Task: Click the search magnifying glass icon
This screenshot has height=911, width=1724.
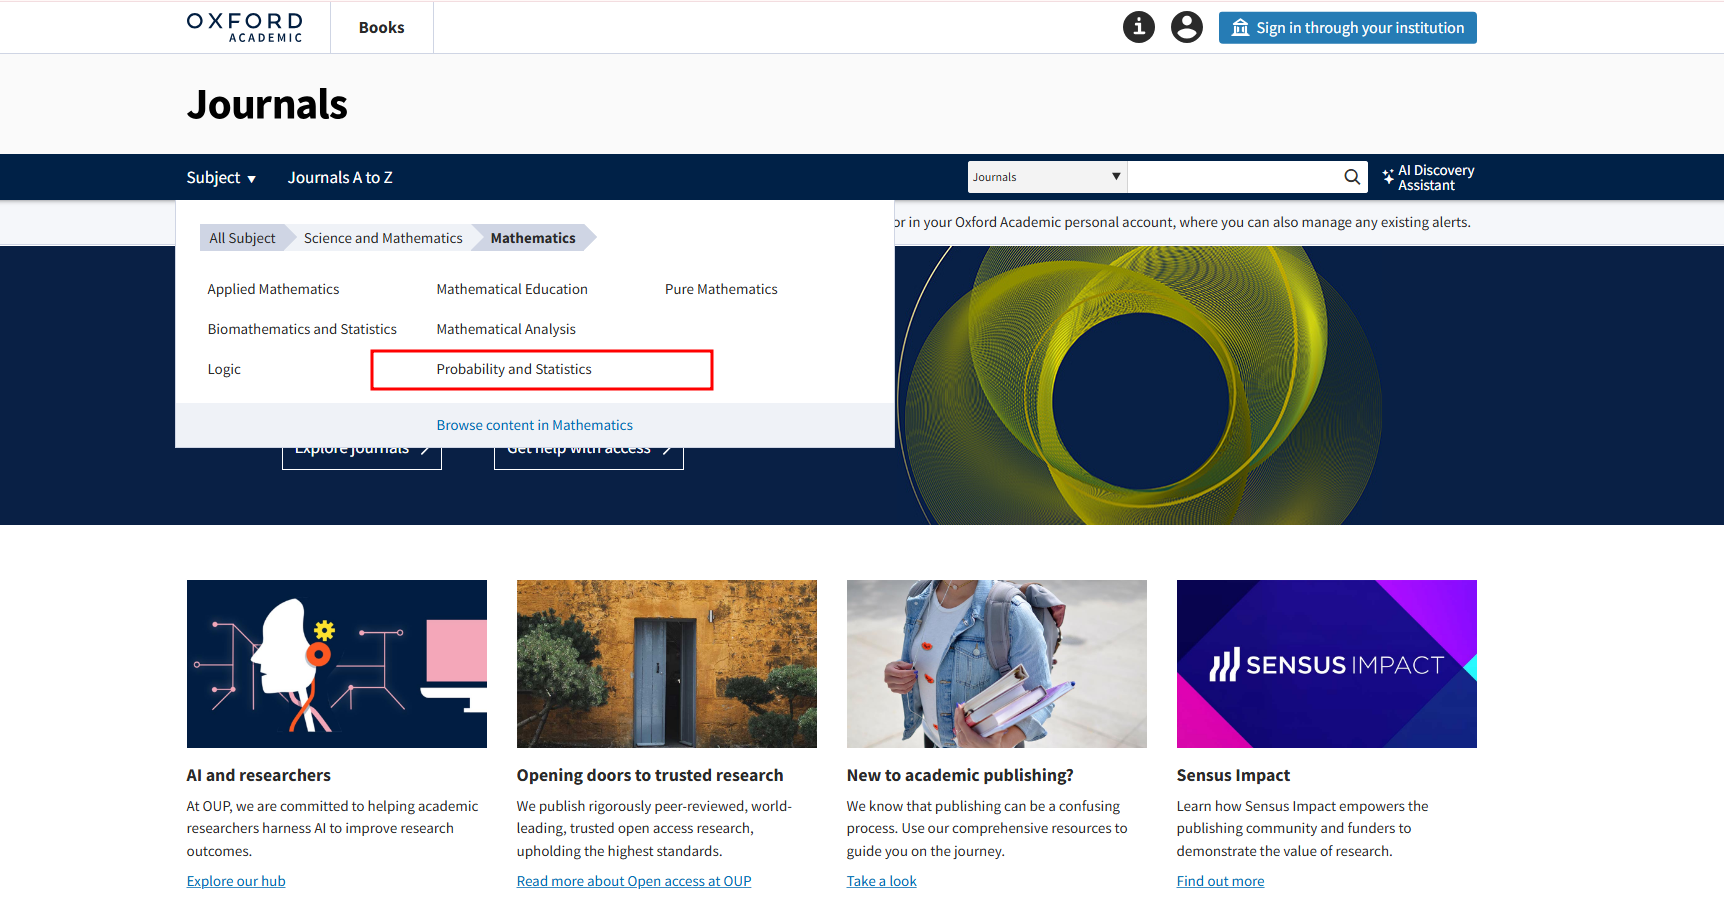Action: pyautogui.click(x=1351, y=177)
